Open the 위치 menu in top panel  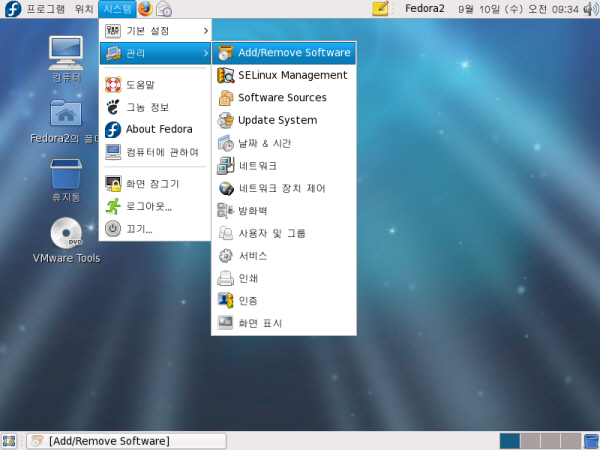tap(84, 9)
